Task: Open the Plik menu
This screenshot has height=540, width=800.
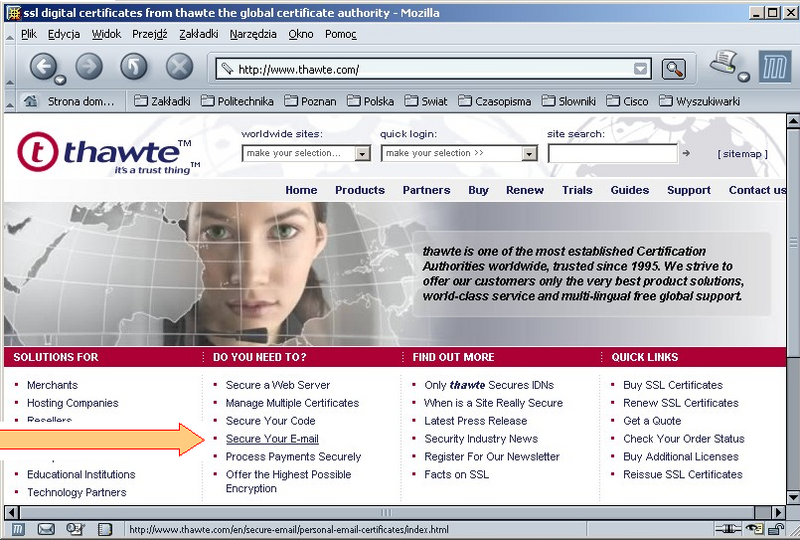Action: 29,34
